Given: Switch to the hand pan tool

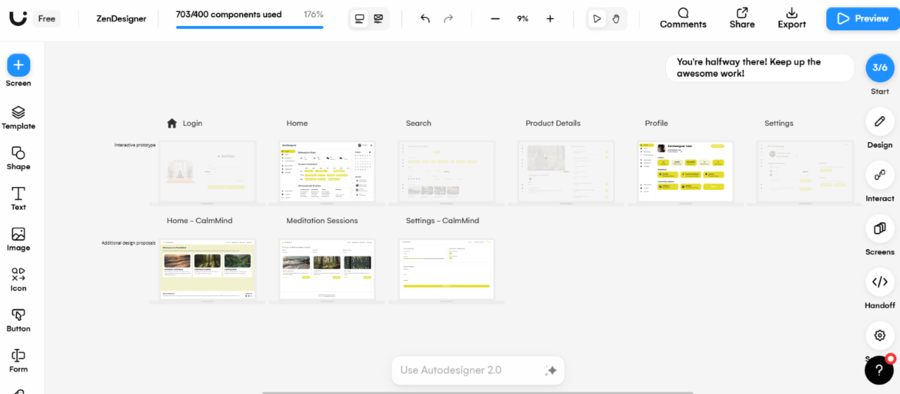Looking at the screenshot, I should [x=616, y=18].
